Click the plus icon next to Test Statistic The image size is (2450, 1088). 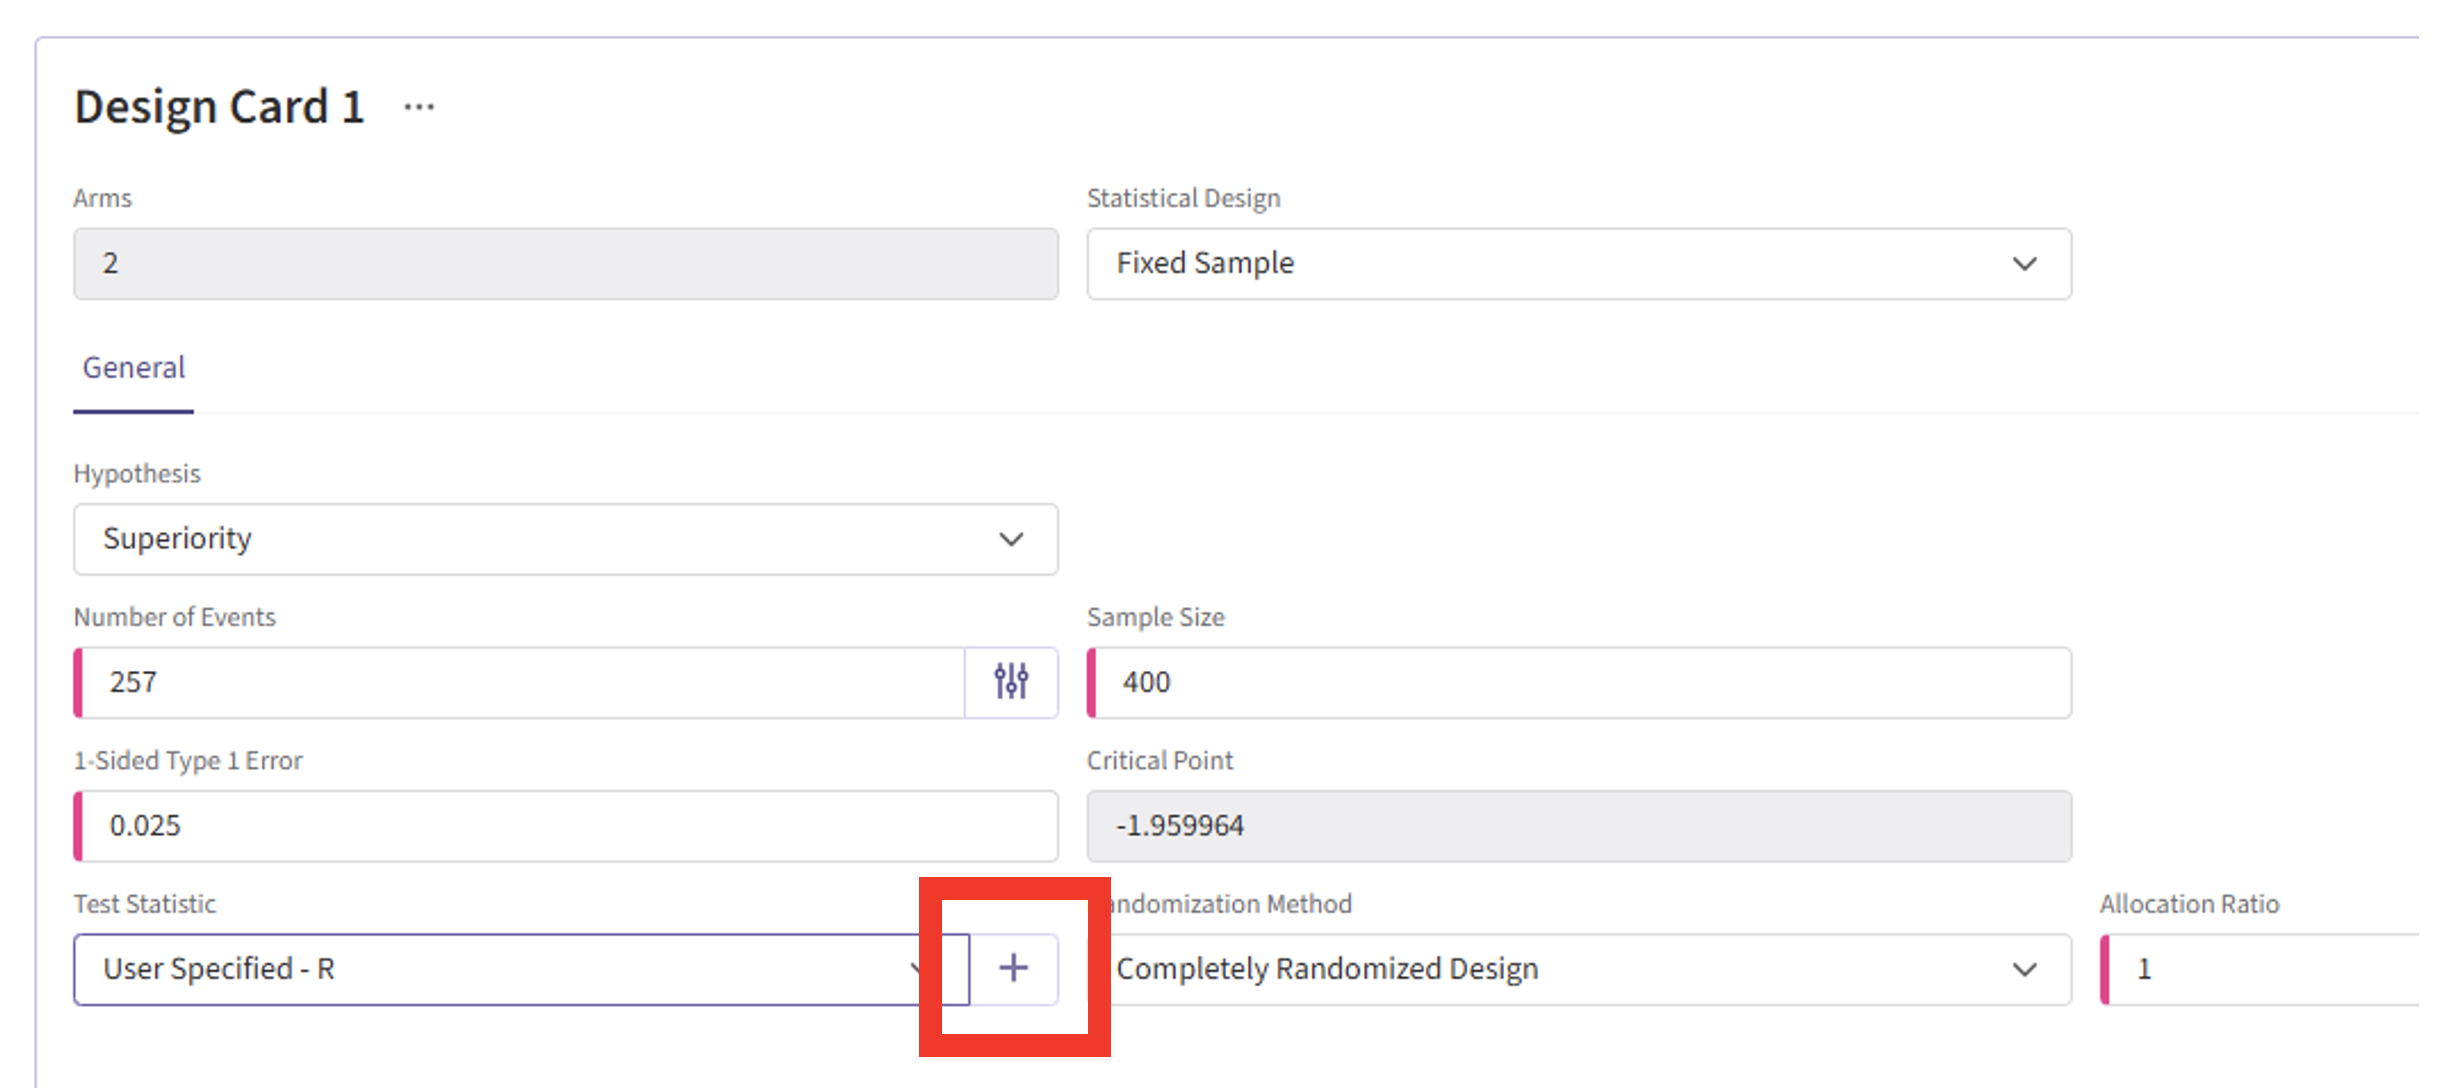(x=1013, y=968)
